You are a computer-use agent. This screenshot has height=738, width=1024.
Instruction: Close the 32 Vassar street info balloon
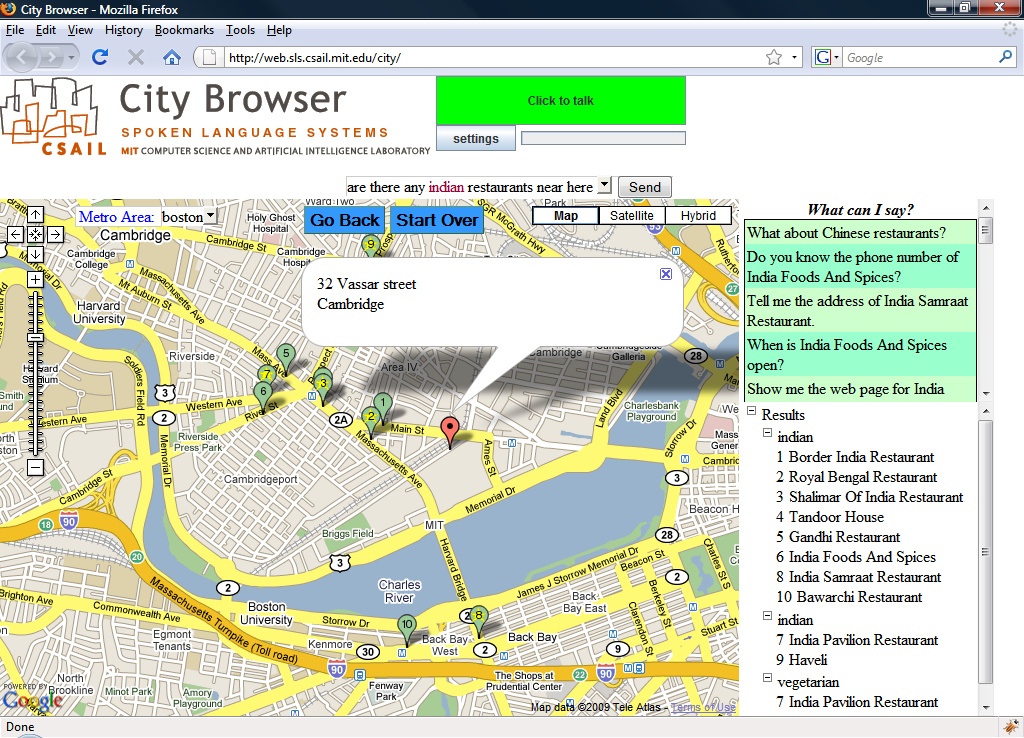[x=666, y=274]
